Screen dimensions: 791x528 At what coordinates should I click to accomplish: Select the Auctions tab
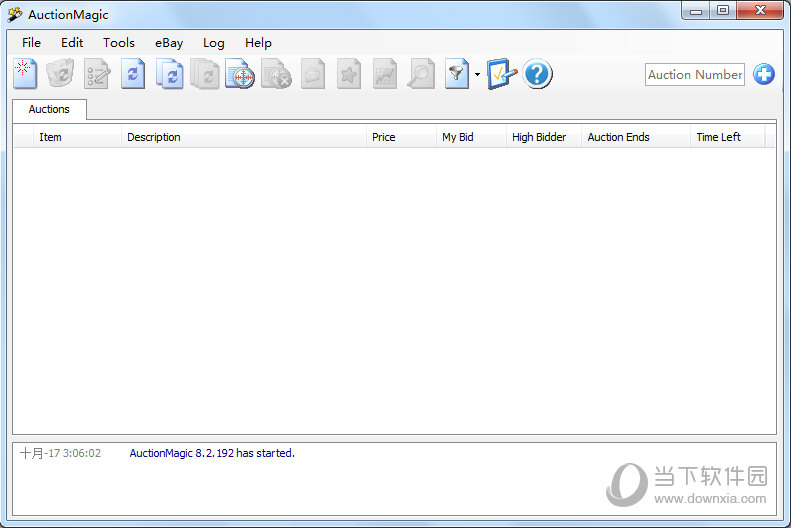pos(49,109)
